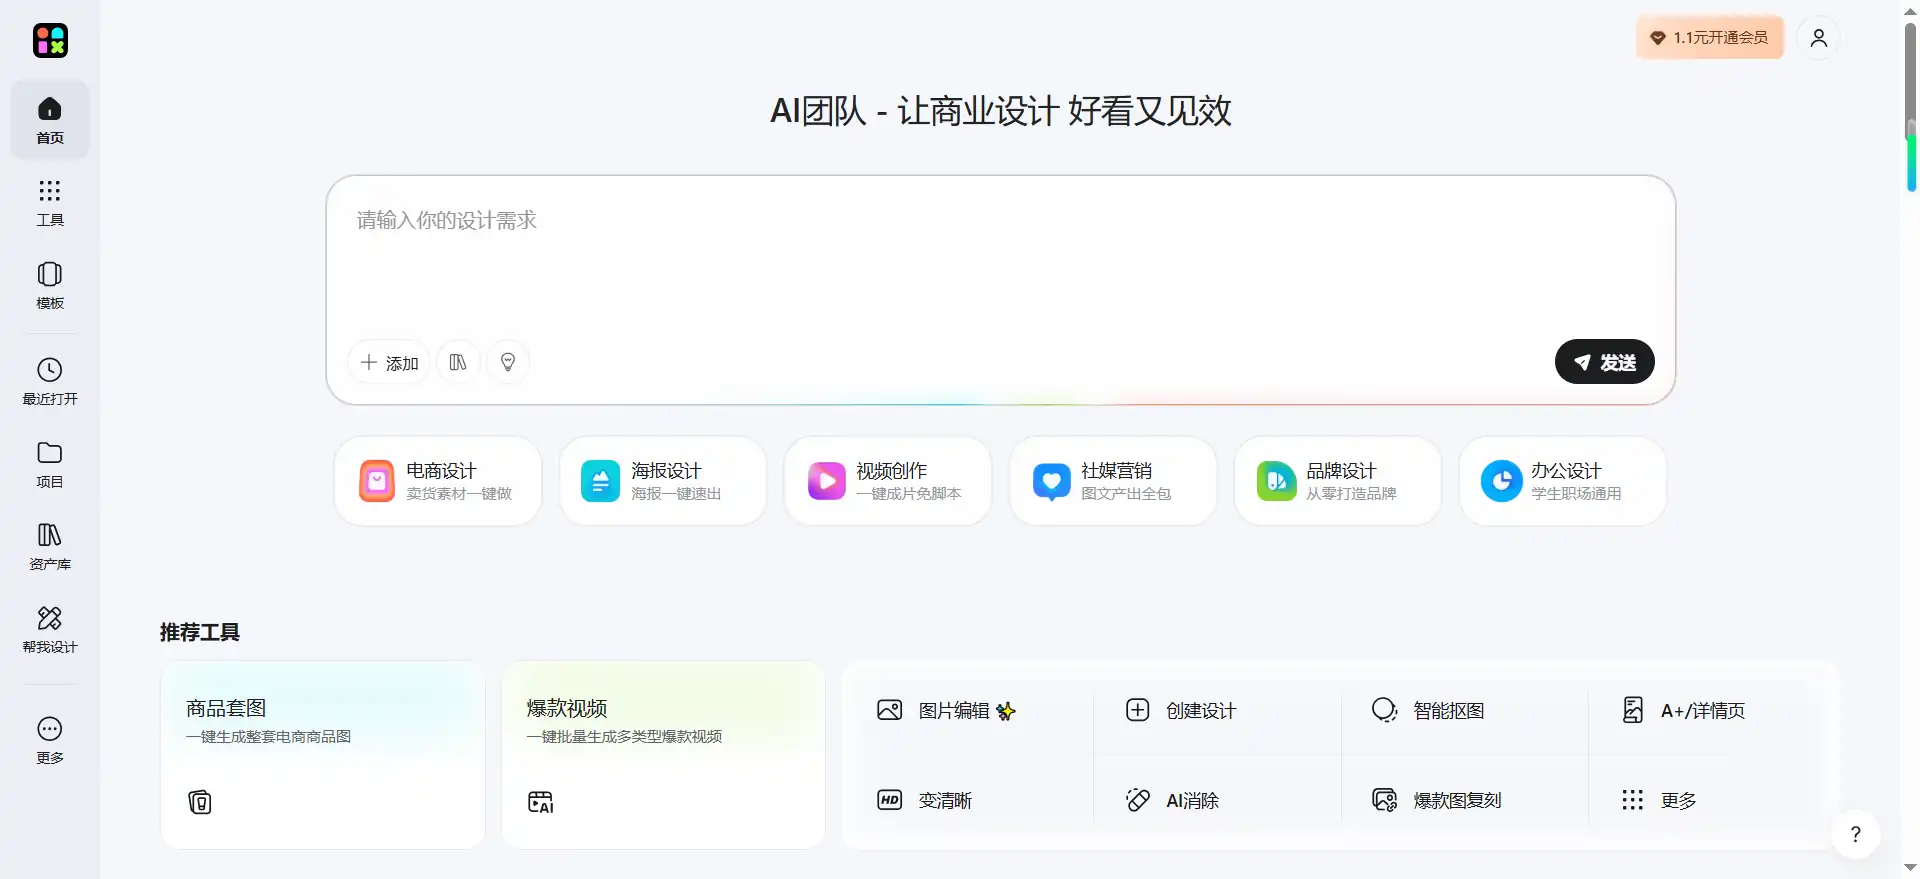Click the lightbulb inspiration icon
This screenshot has height=879, width=1920.
click(x=508, y=362)
